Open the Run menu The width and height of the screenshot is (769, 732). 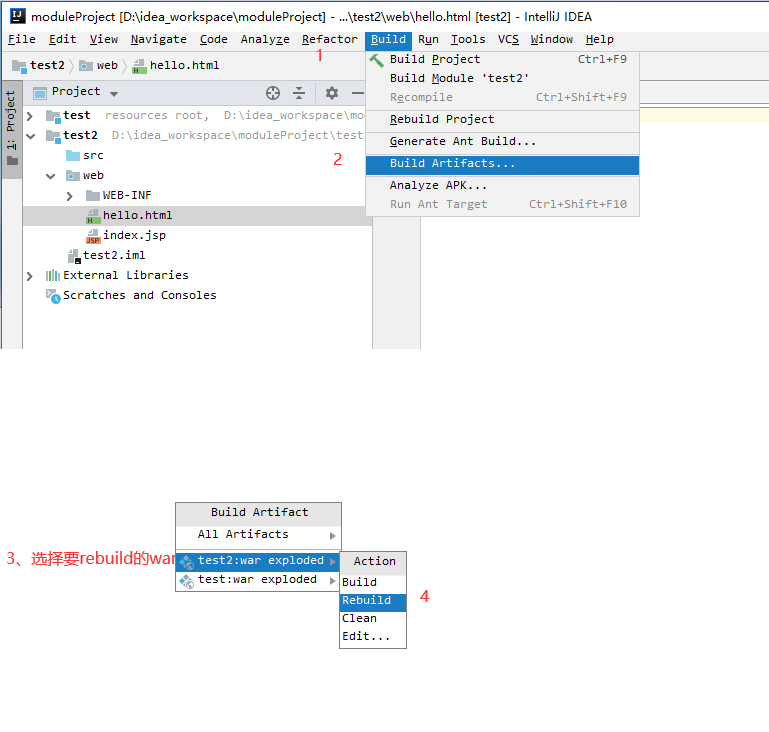pyautogui.click(x=428, y=39)
